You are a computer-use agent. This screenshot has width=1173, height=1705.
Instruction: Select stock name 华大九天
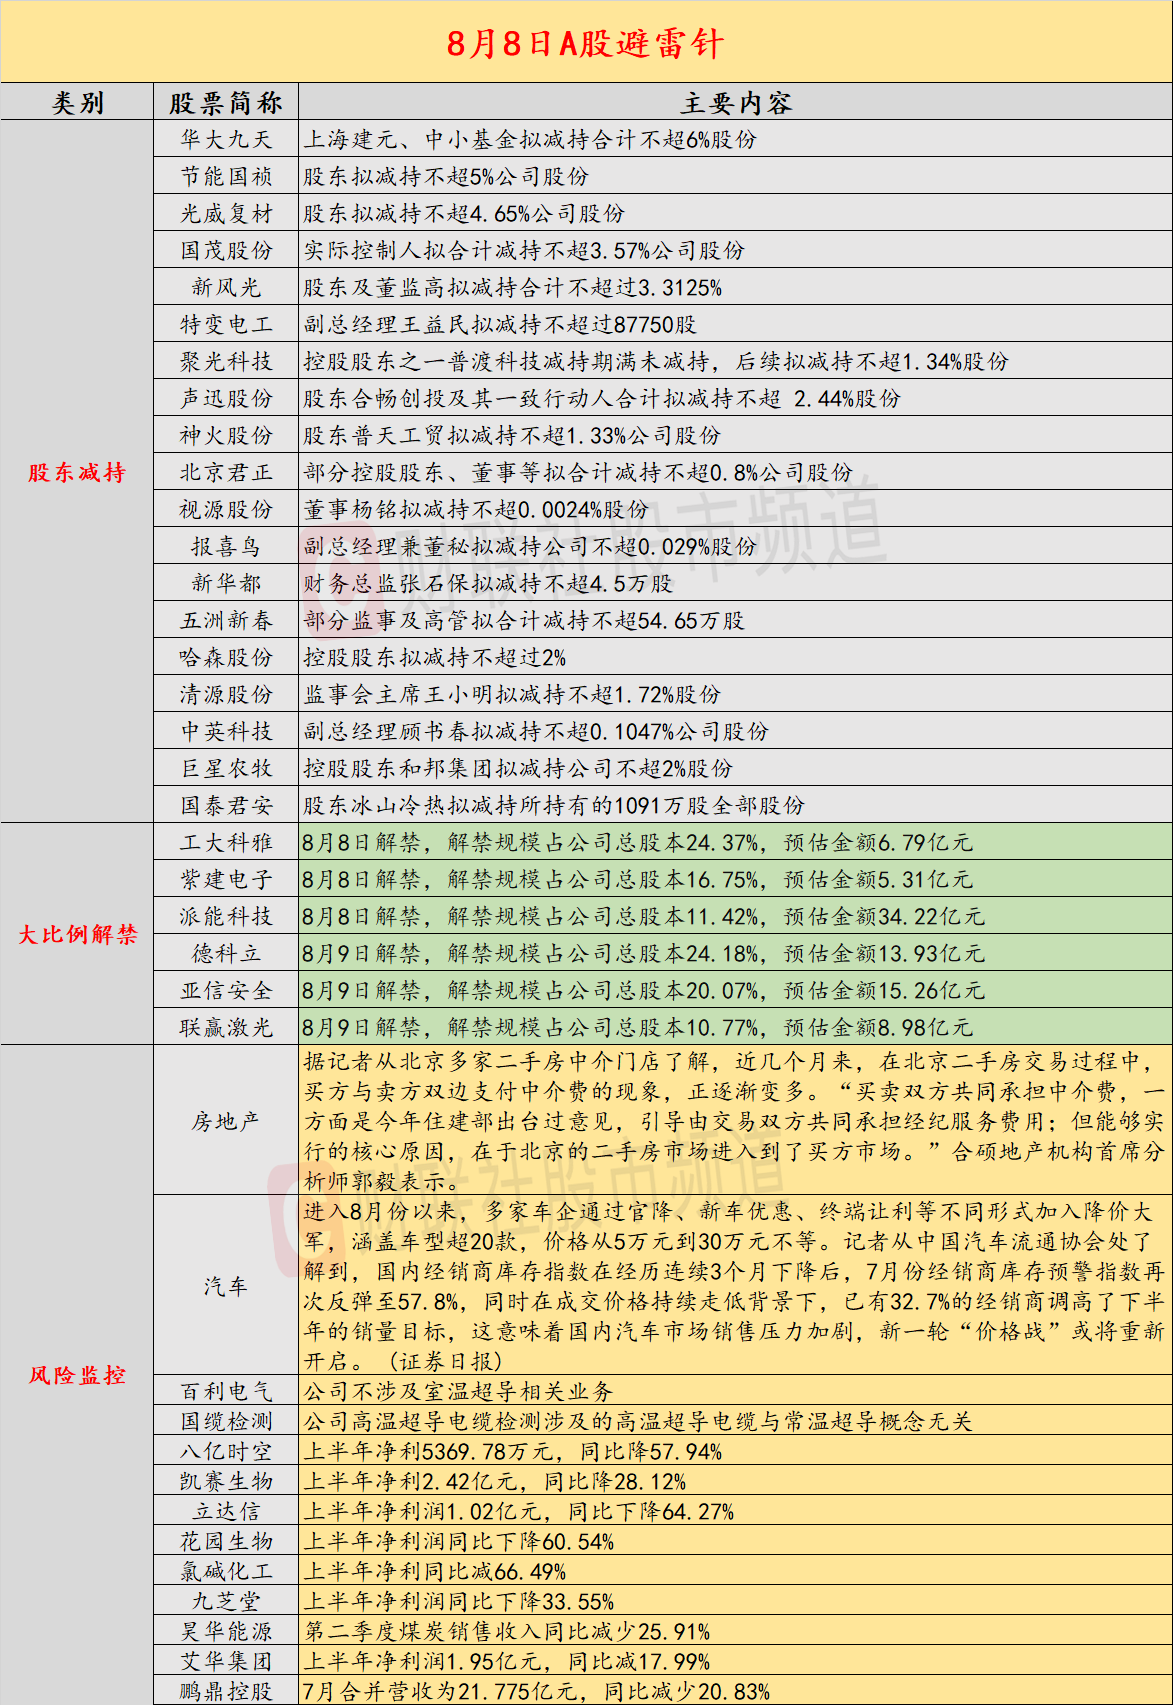pos(226,139)
